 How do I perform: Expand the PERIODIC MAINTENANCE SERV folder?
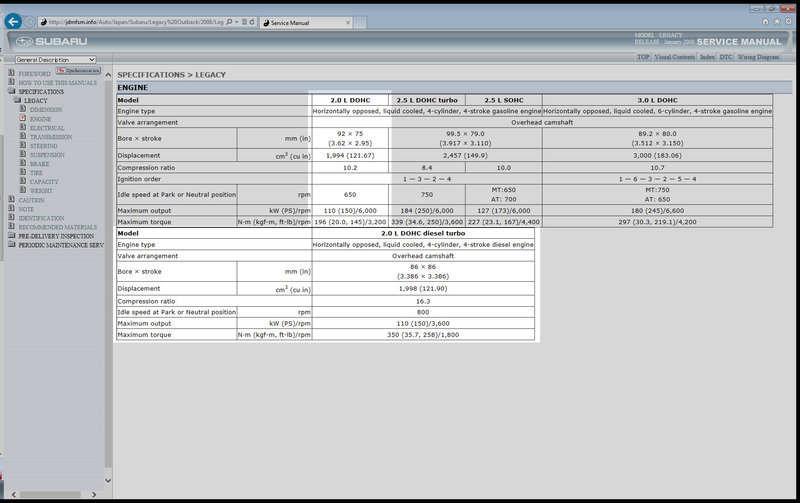point(12,244)
